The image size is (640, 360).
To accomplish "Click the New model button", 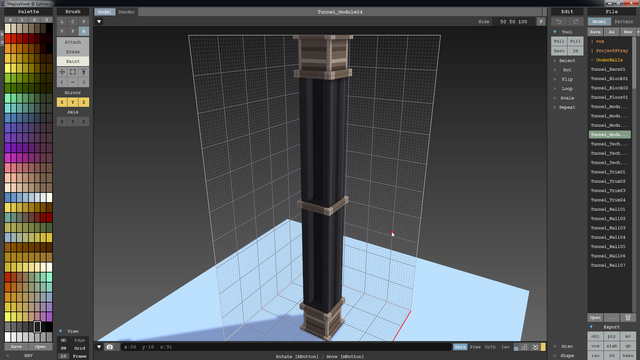I will [628, 32].
